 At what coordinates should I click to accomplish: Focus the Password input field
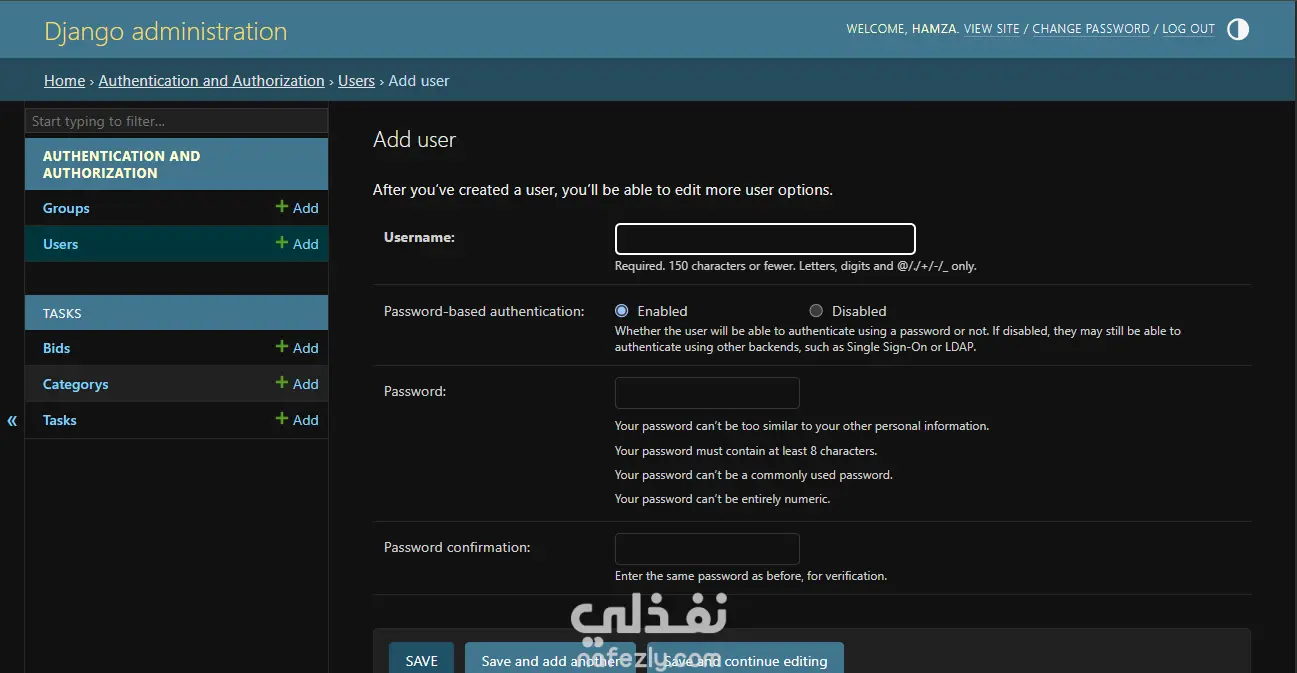coord(707,393)
